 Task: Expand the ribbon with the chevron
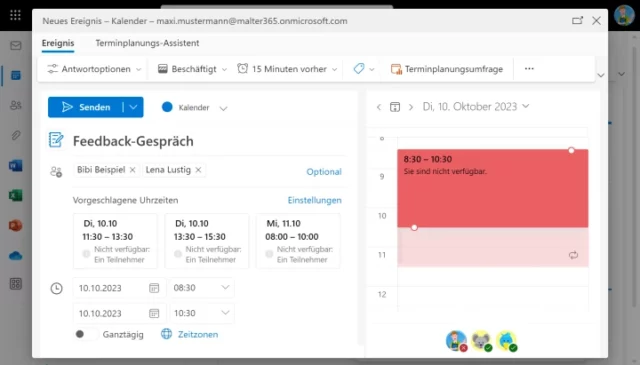point(600,75)
